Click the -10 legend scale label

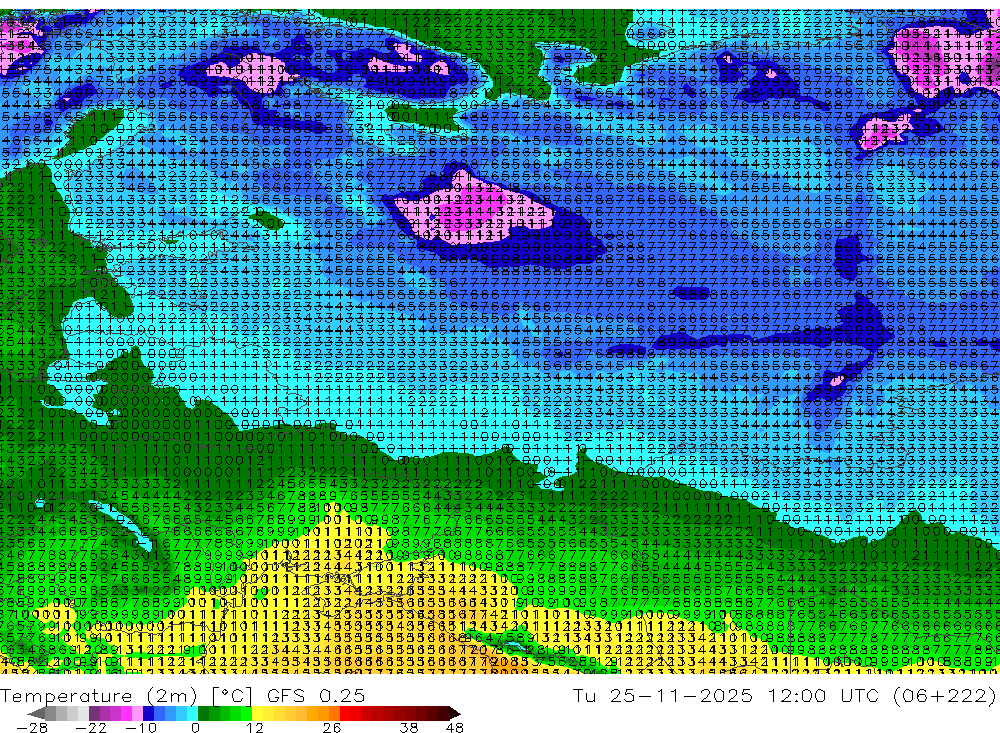pos(140,727)
